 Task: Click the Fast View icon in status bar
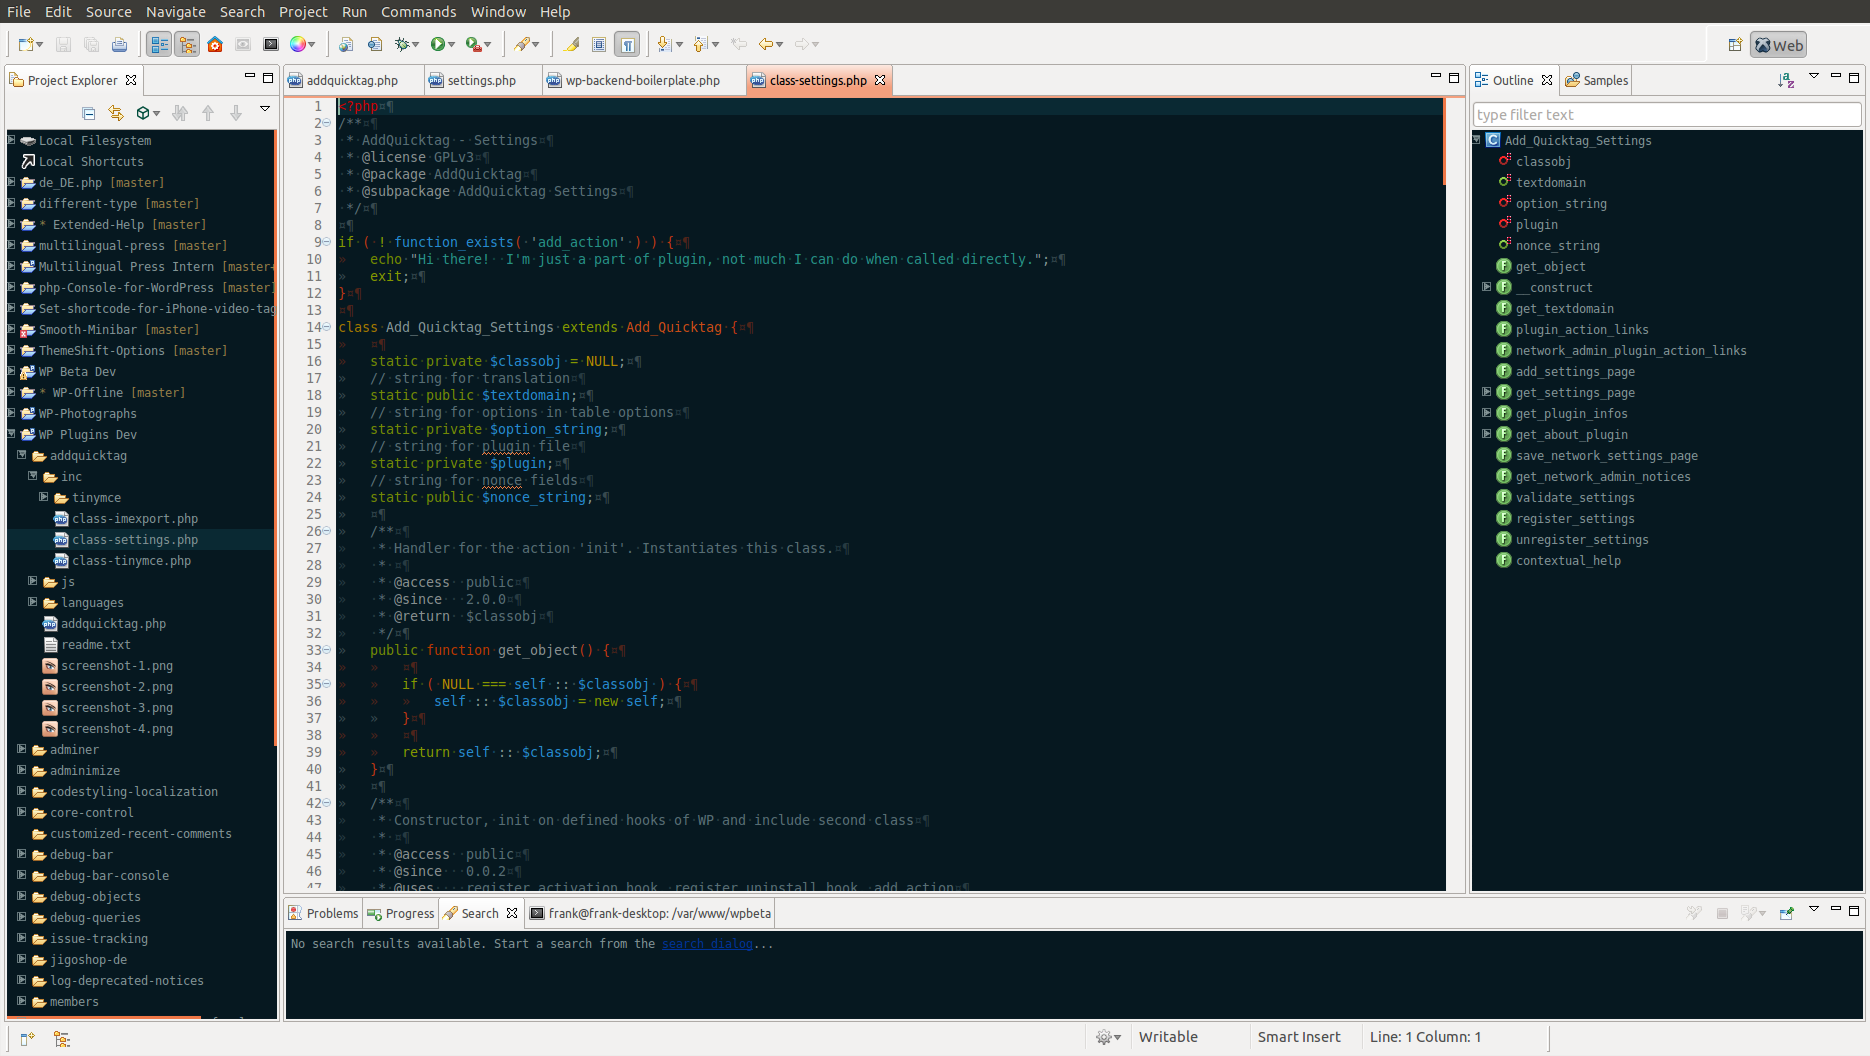(27, 1039)
